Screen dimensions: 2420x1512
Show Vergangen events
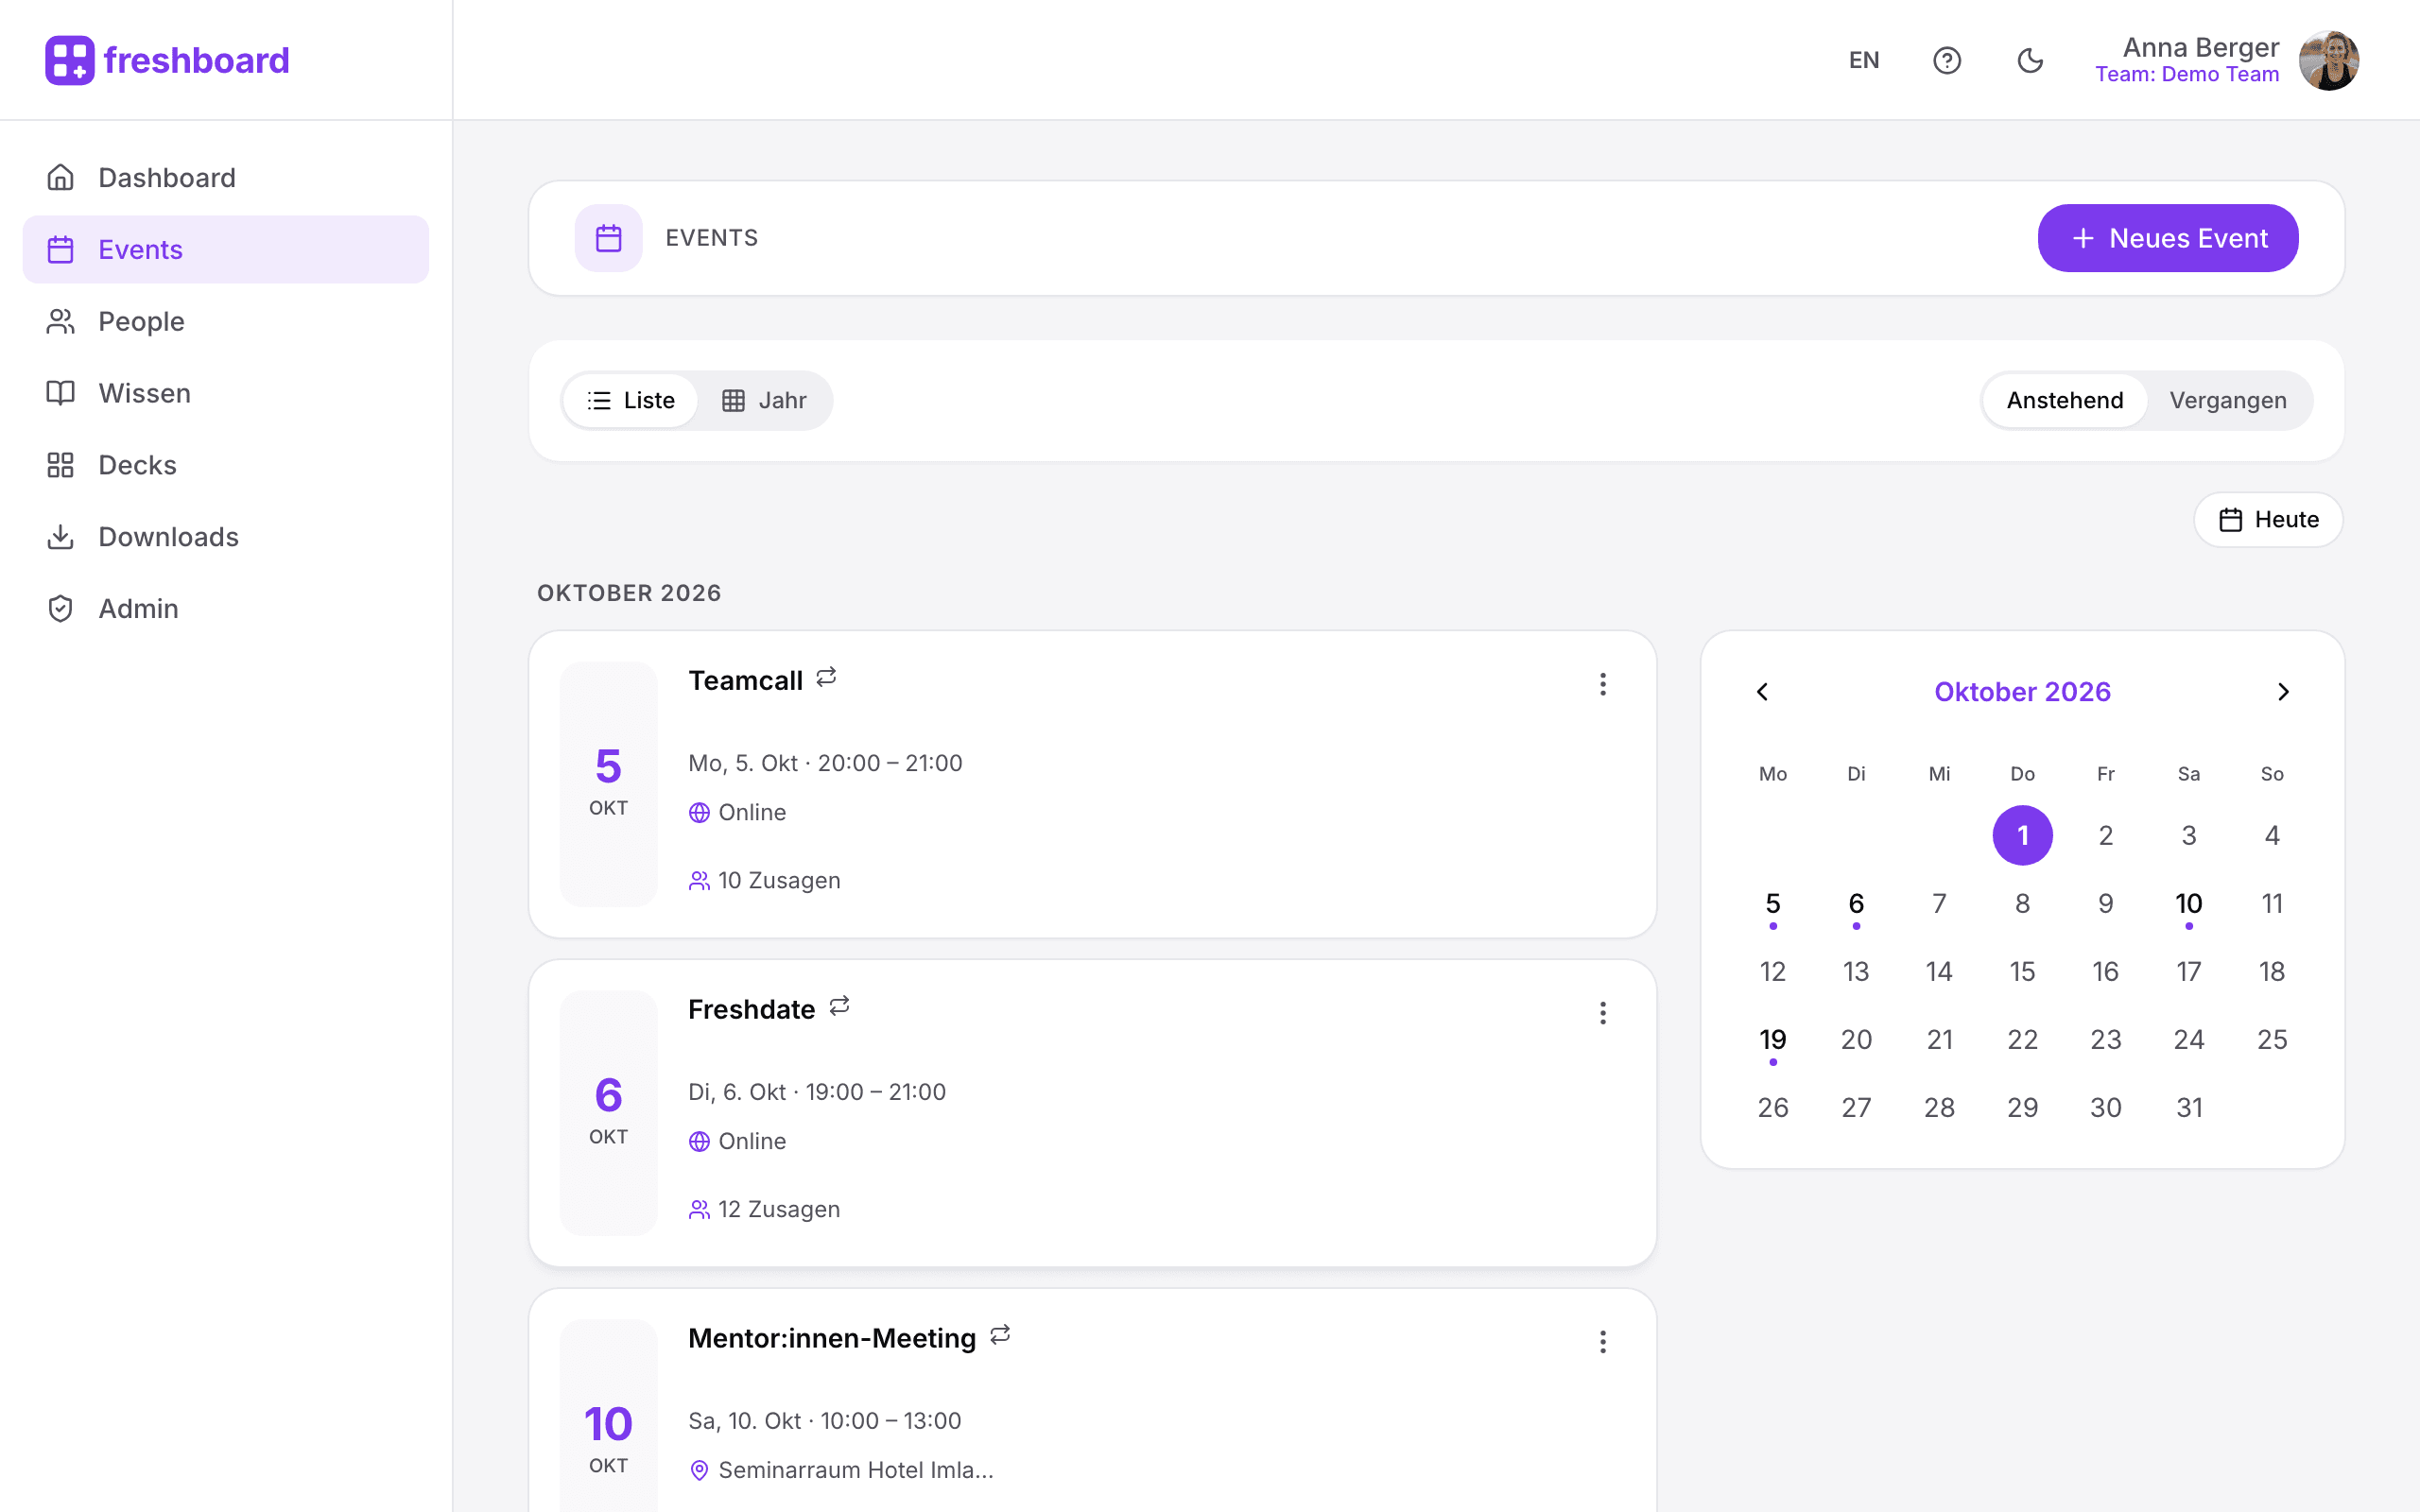coord(2228,401)
